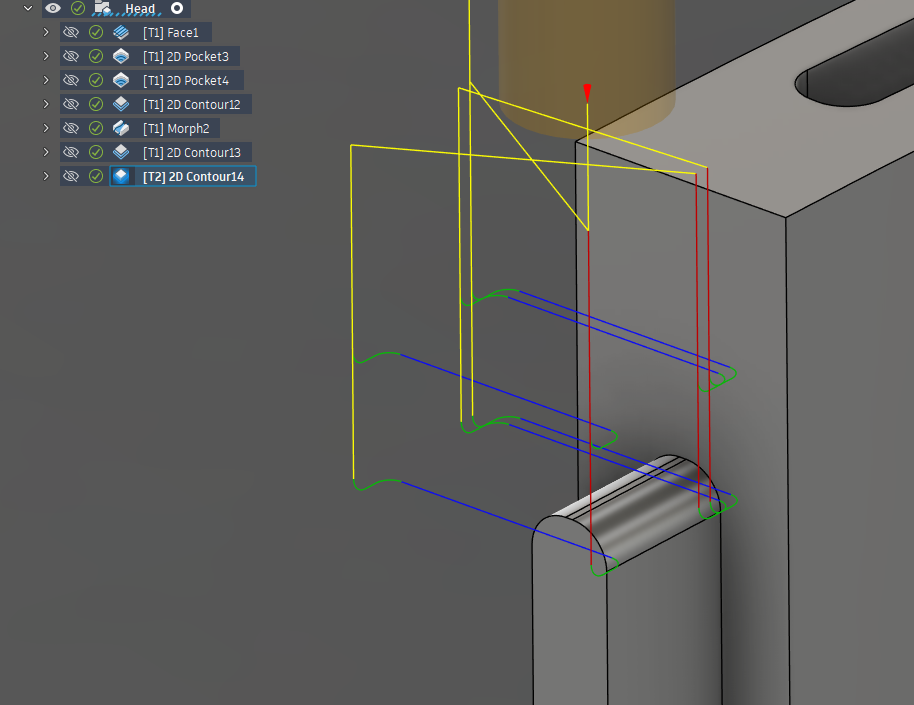Click the Morph2 operation type icon
The width and height of the screenshot is (914, 705).
(x=121, y=128)
